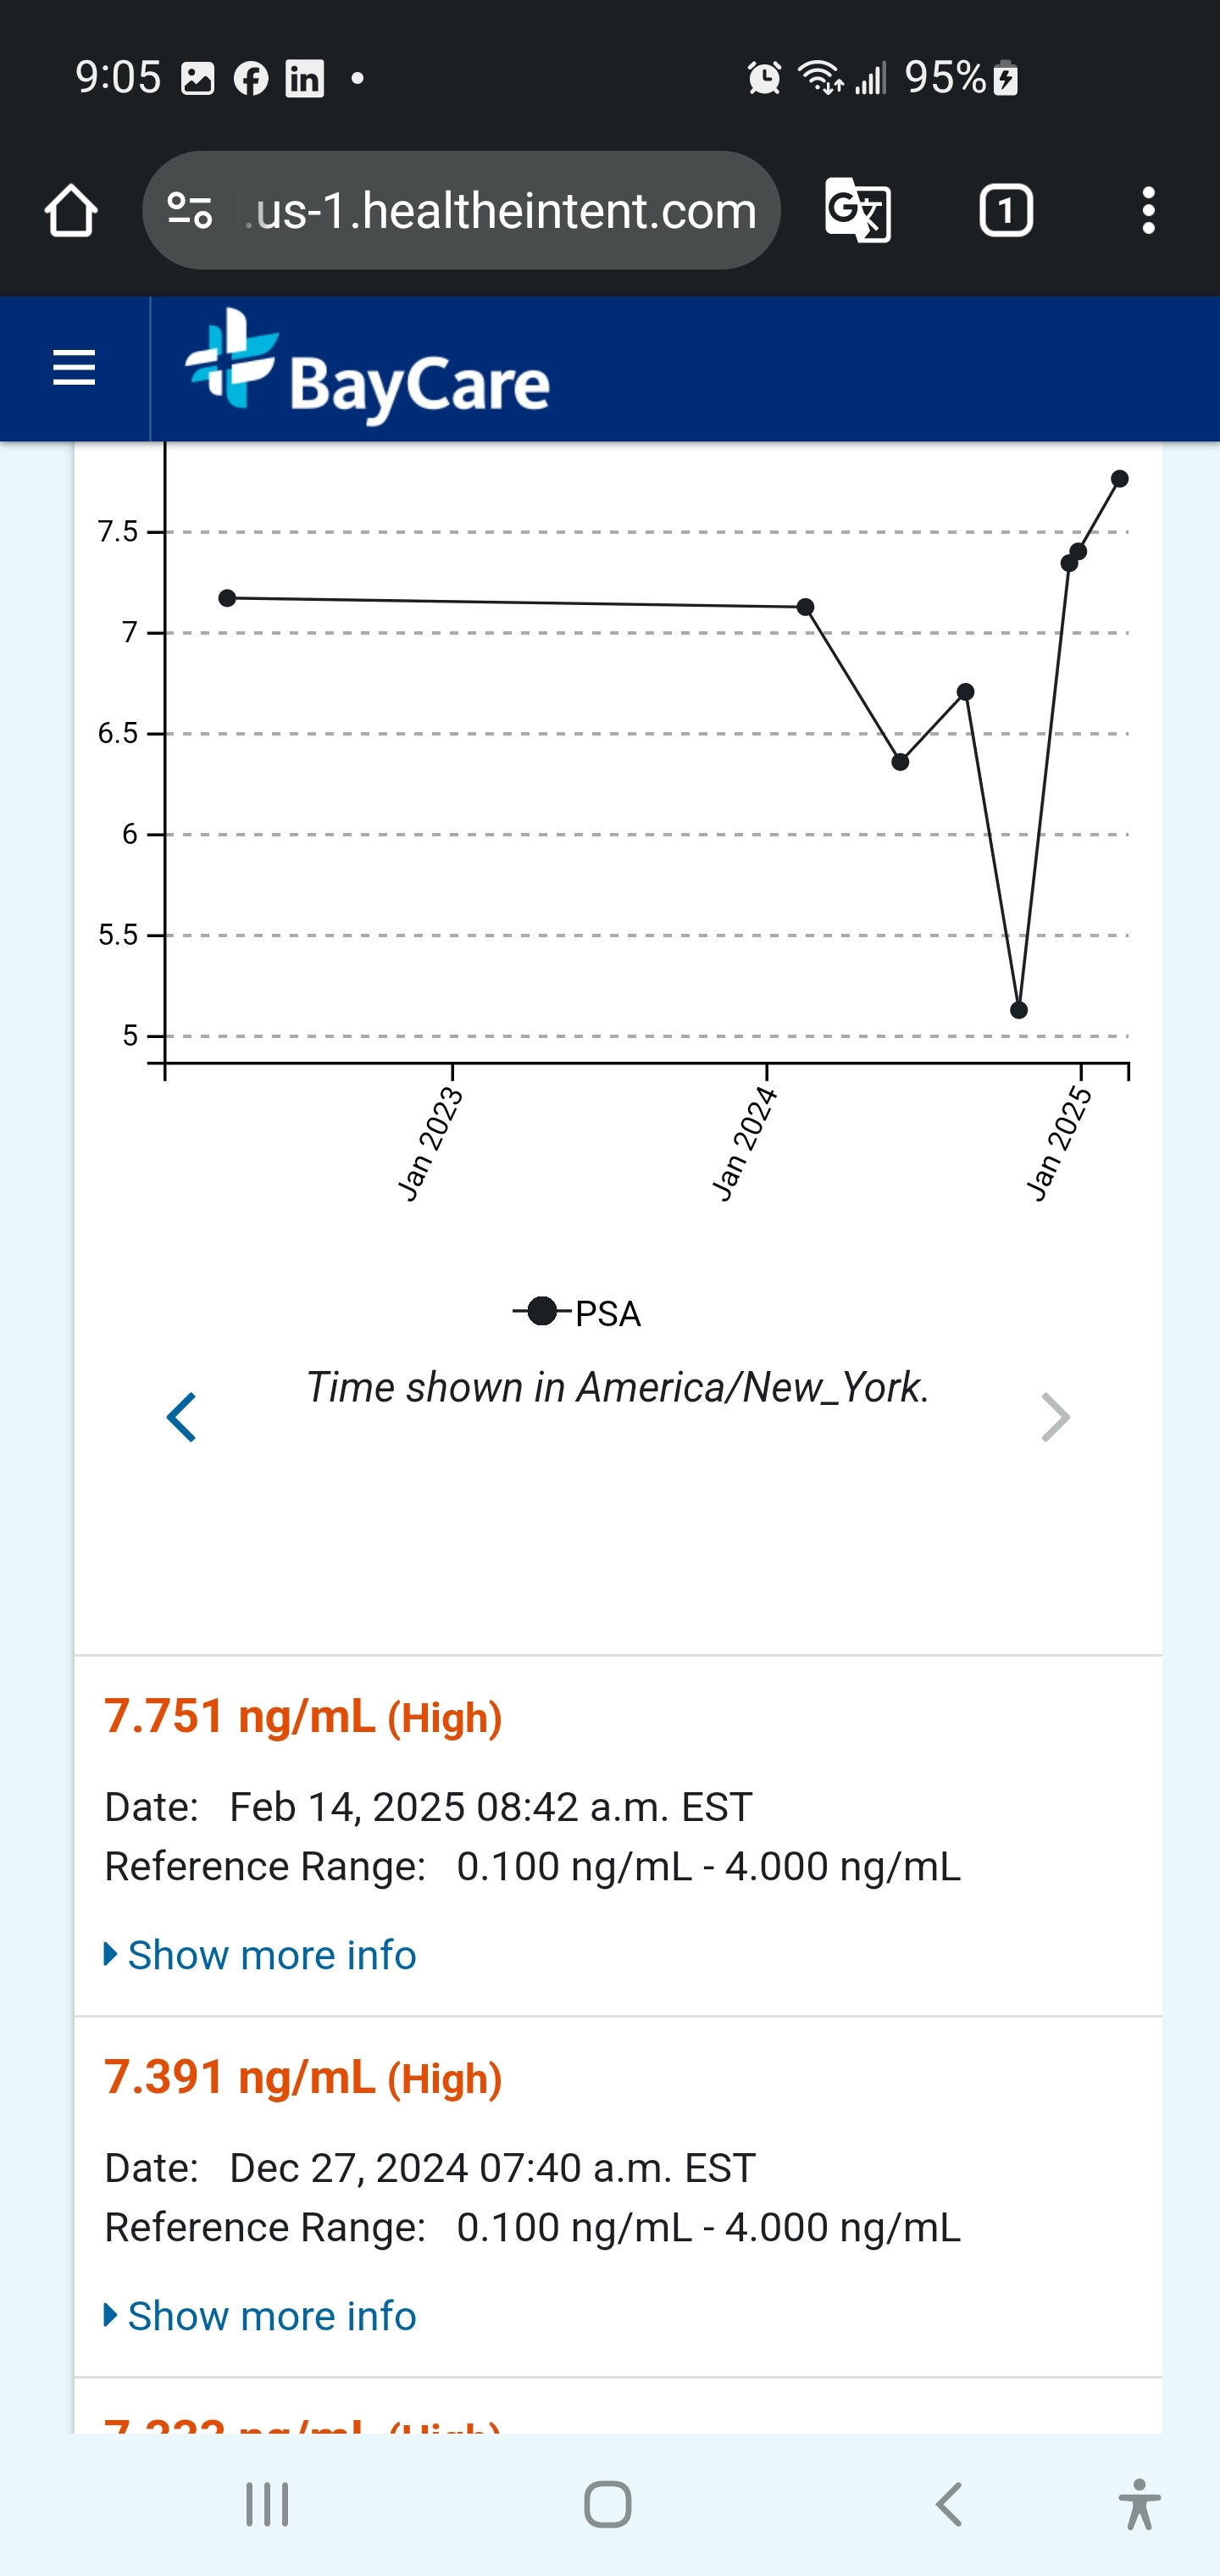Open the tab switcher showing 1 tab
This screenshot has height=2576, width=1220.
[1005, 211]
